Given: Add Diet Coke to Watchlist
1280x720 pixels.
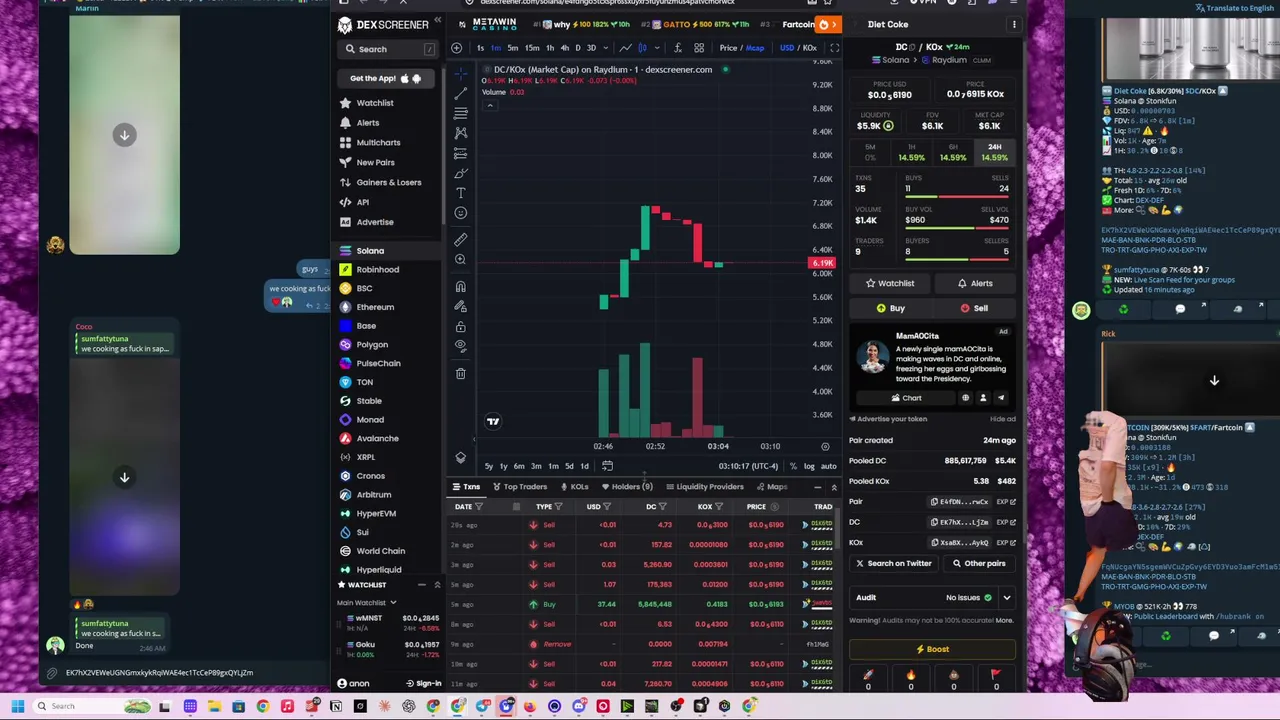Looking at the screenshot, I should coord(889,283).
